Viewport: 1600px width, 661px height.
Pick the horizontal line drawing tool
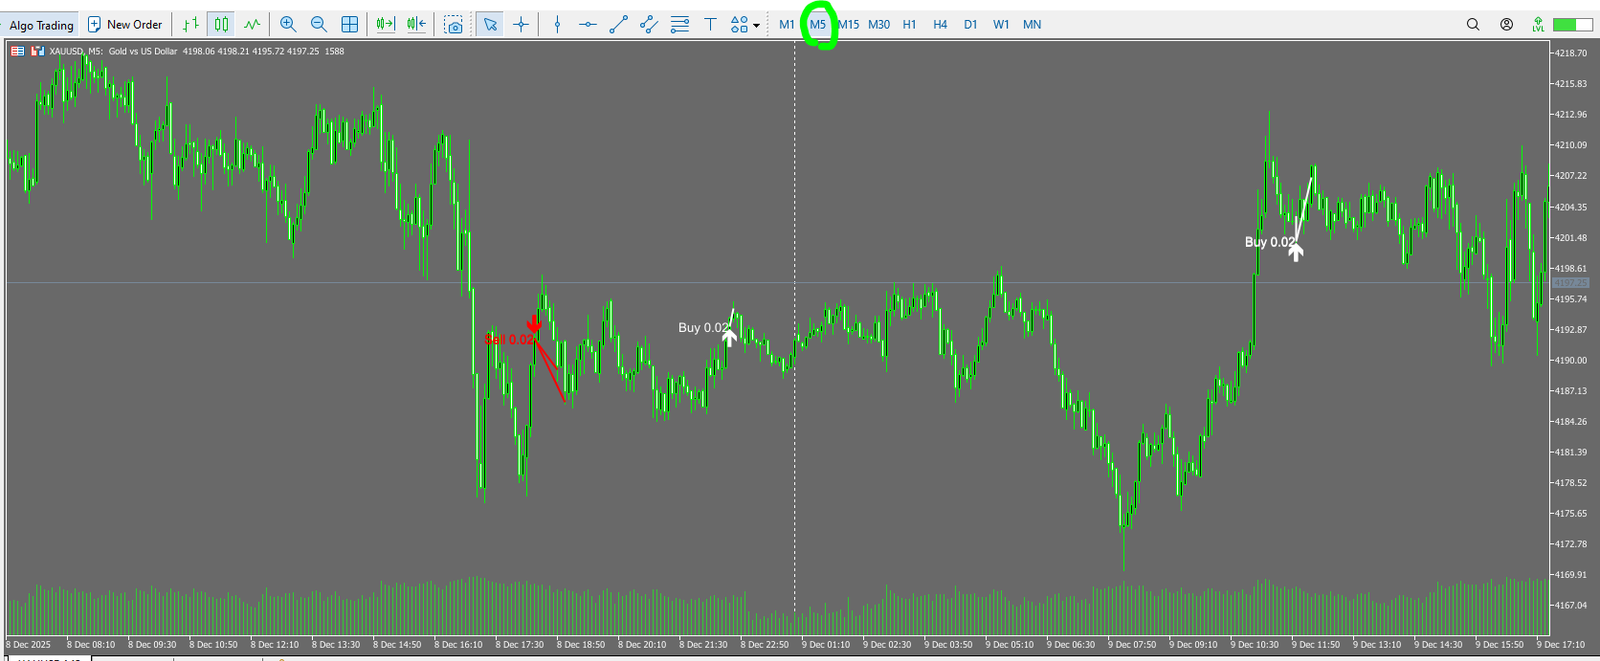pyautogui.click(x=588, y=24)
